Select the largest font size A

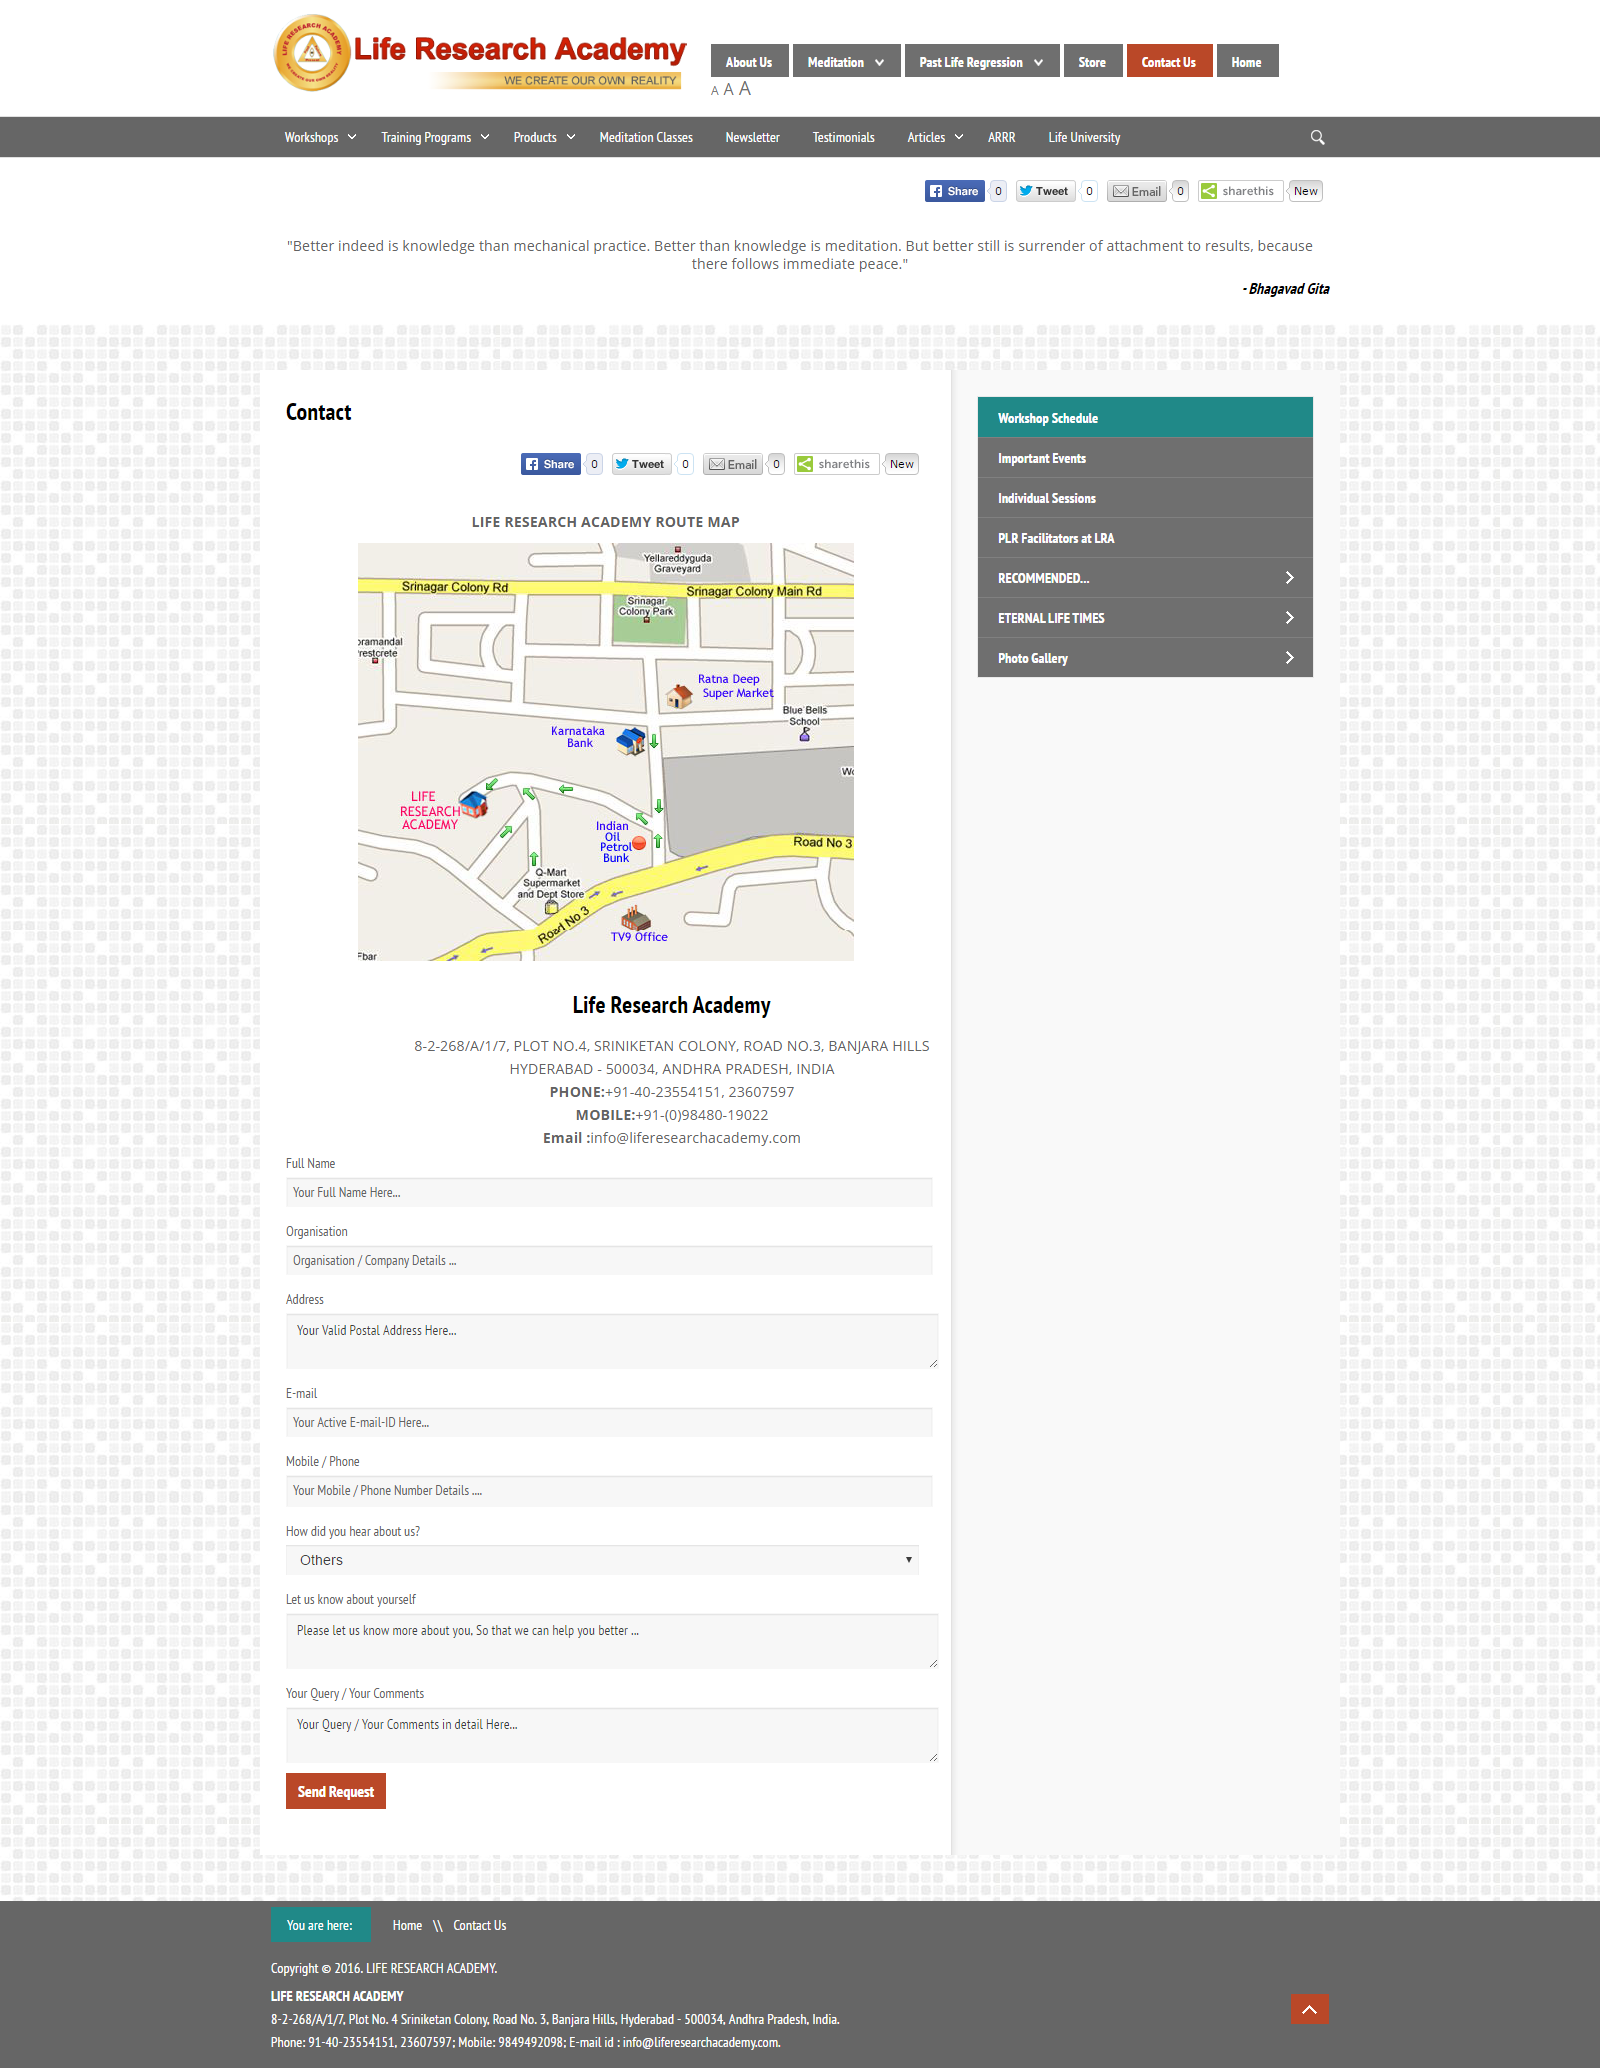[x=745, y=89]
